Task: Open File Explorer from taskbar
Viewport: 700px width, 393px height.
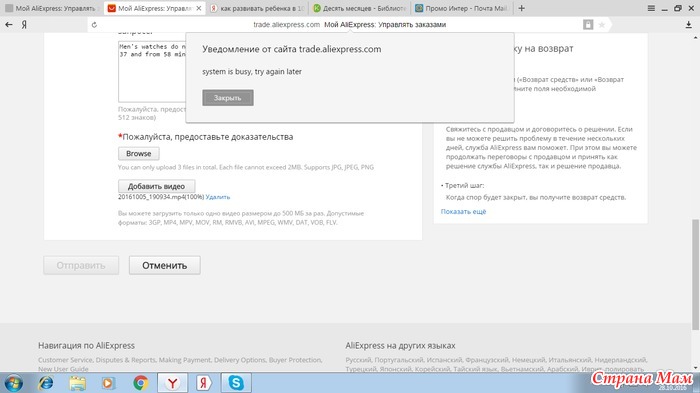Action: point(77,383)
